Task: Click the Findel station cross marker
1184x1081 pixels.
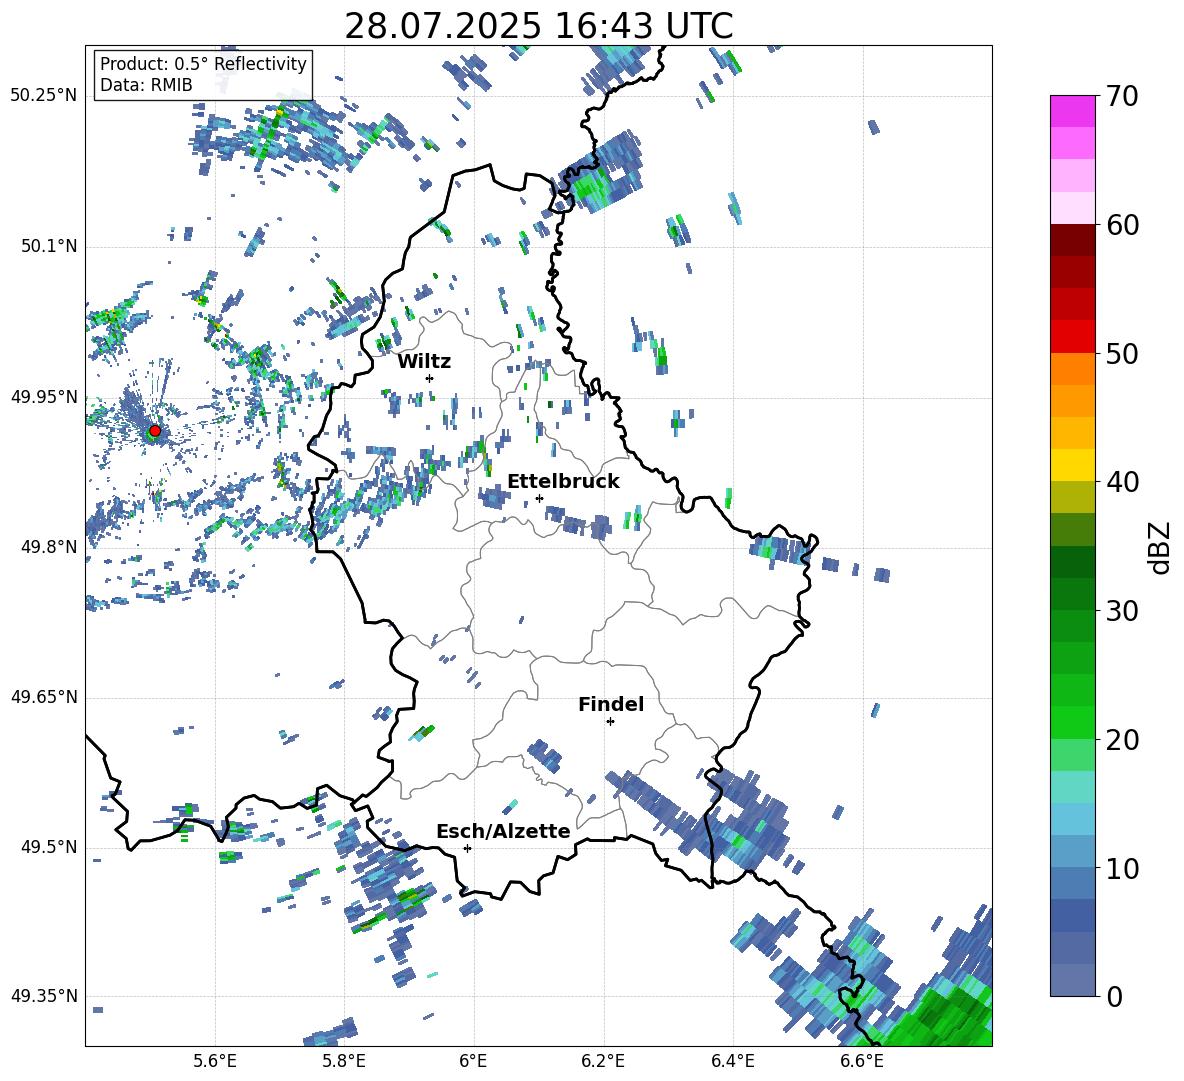Action: pyautogui.click(x=610, y=722)
